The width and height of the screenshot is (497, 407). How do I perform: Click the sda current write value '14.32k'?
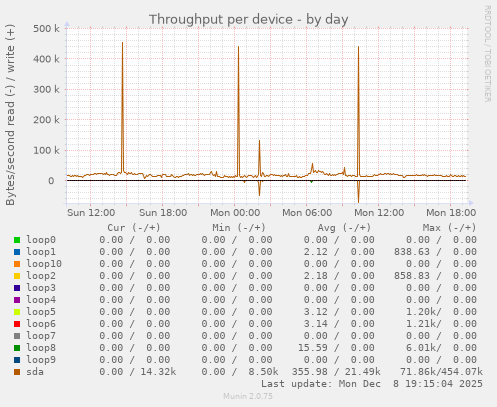pyautogui.click(x=158, y=372)
